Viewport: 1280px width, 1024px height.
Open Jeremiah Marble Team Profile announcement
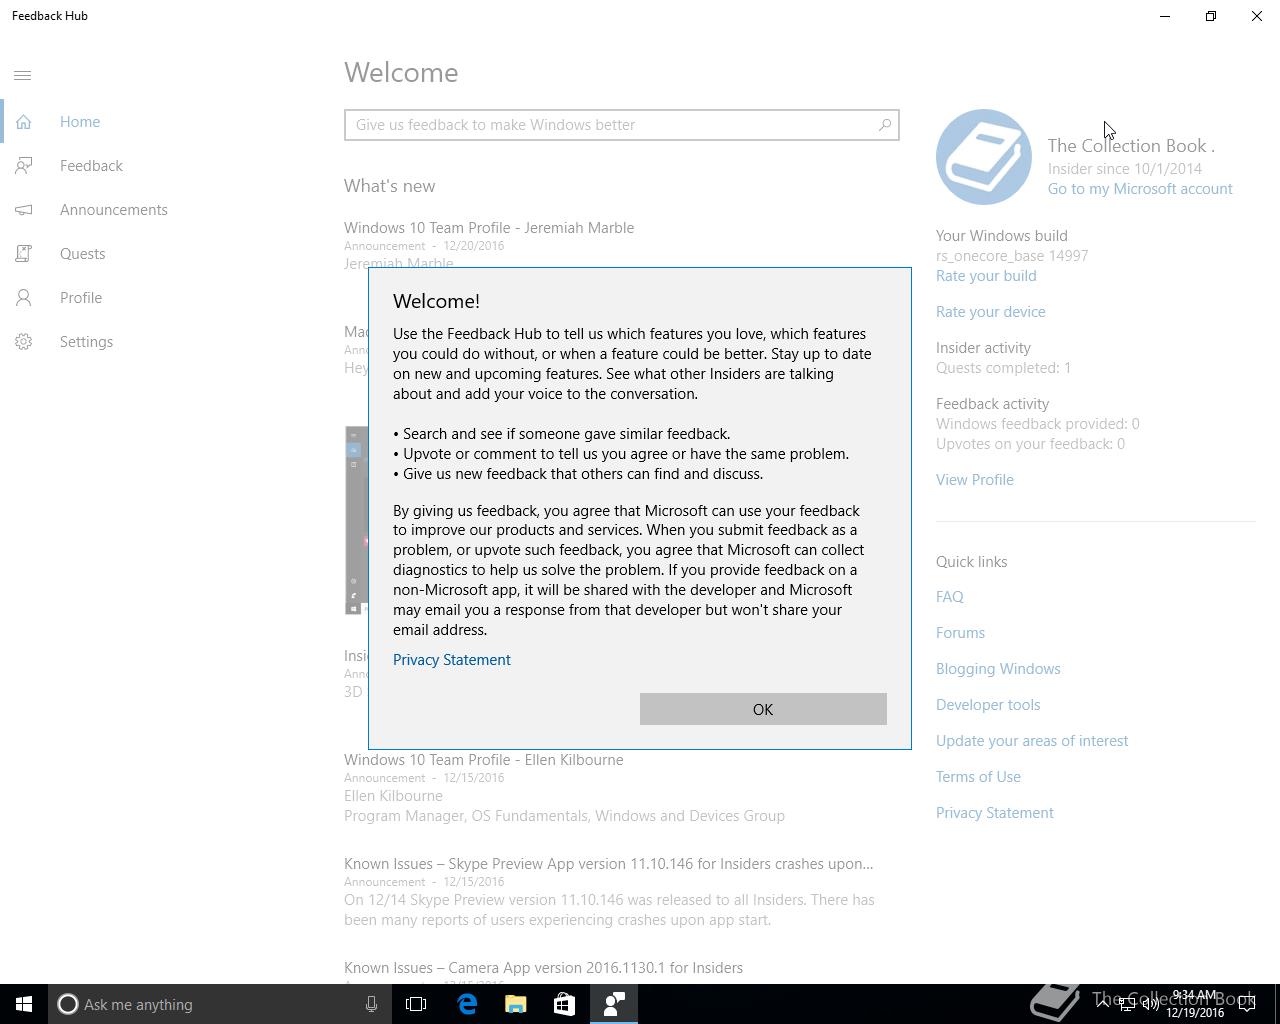click(489, 228)
